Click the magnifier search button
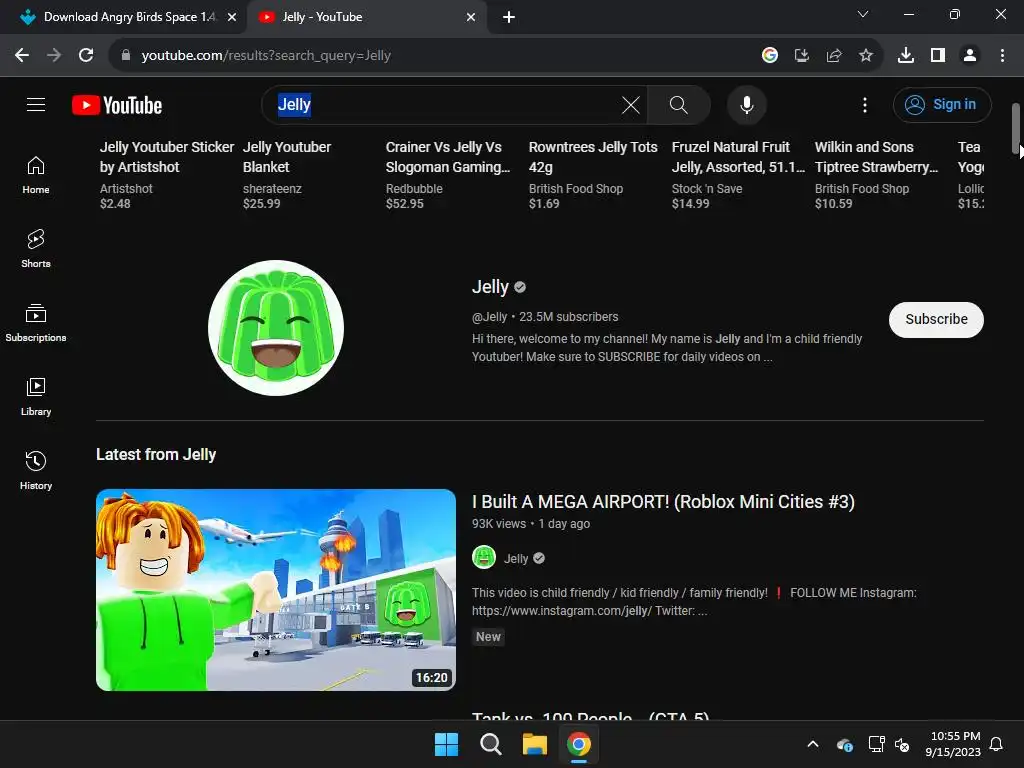Viewport: 1024px width, 768px height. [x=679, y=104]
